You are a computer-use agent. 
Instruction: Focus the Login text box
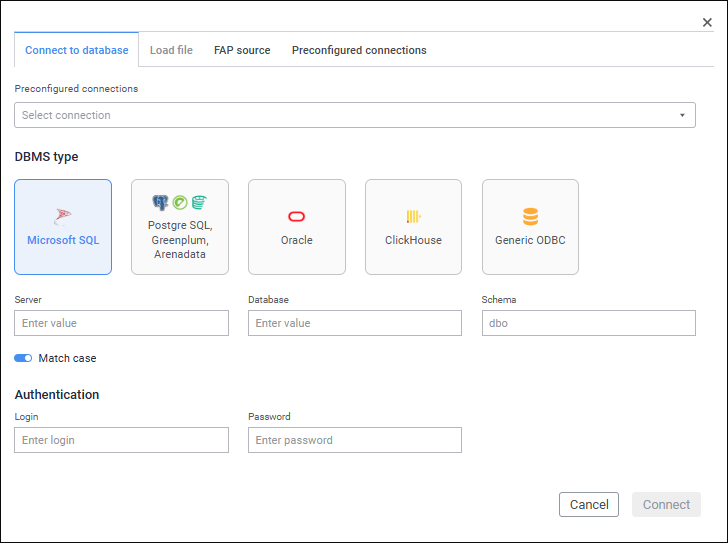tap(121, 440)
